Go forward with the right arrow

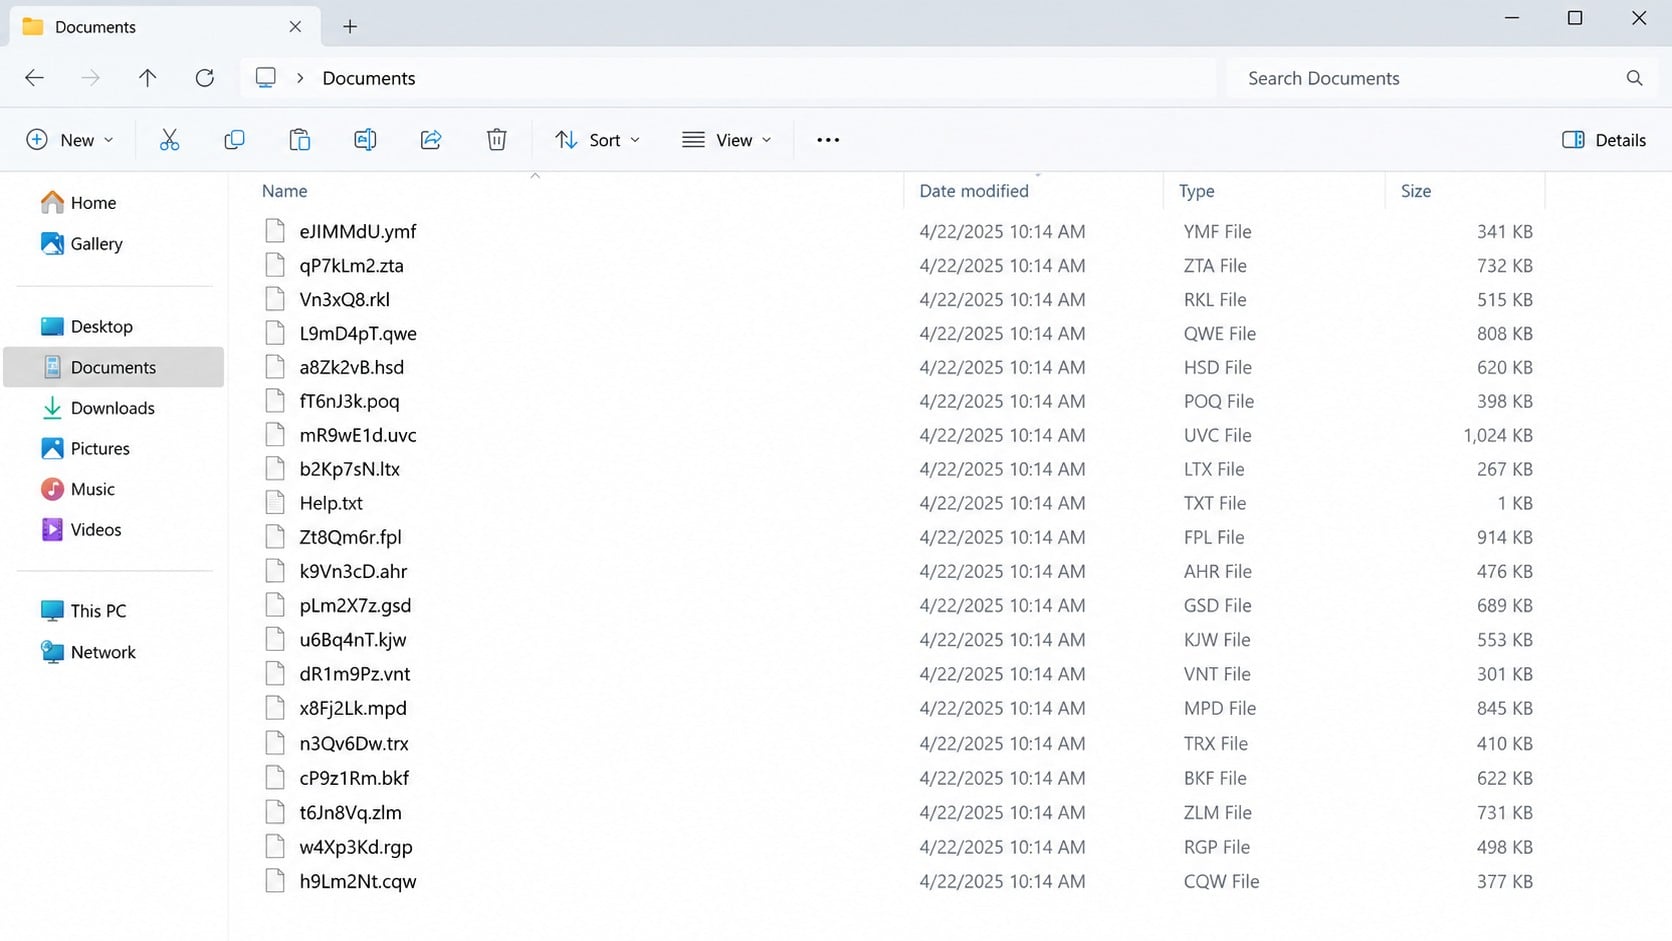(91, 78)
